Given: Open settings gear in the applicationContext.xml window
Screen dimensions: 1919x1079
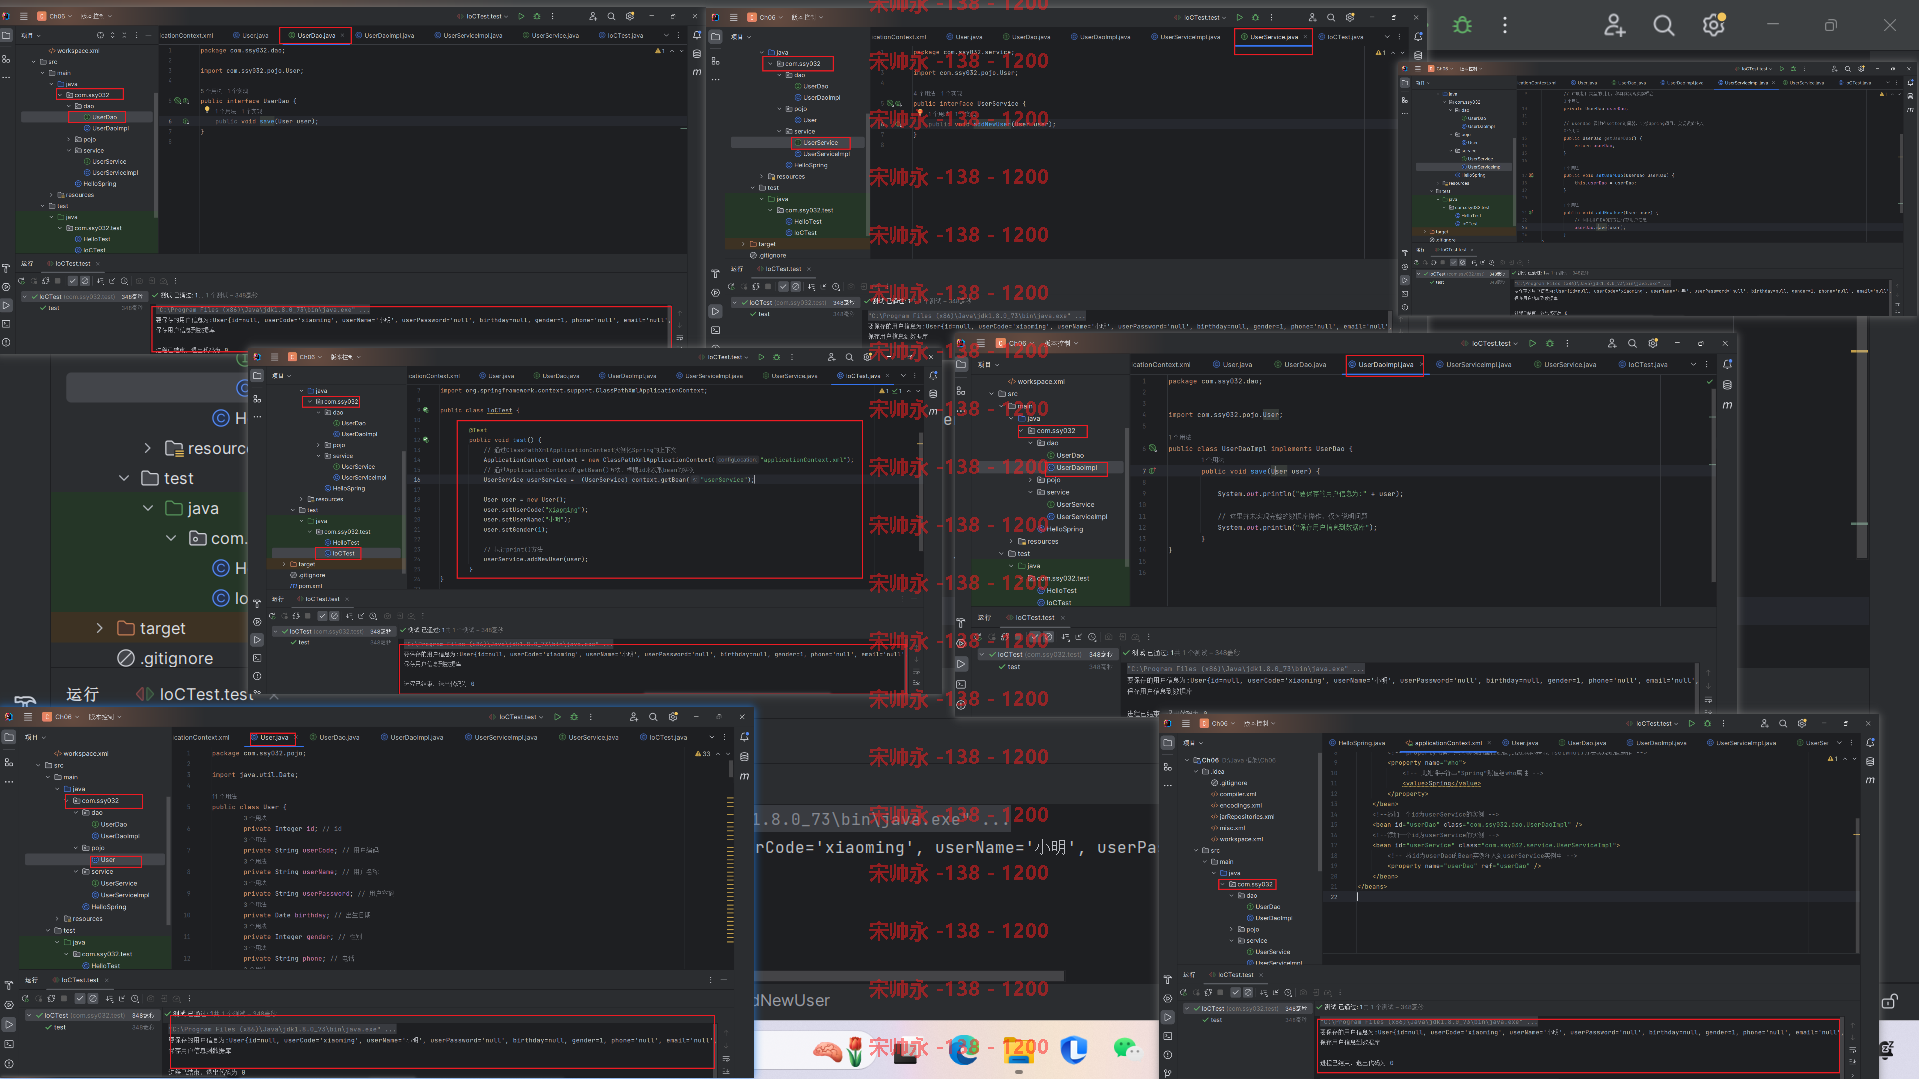Looking at the screenshot, I should pos(1802,723).
